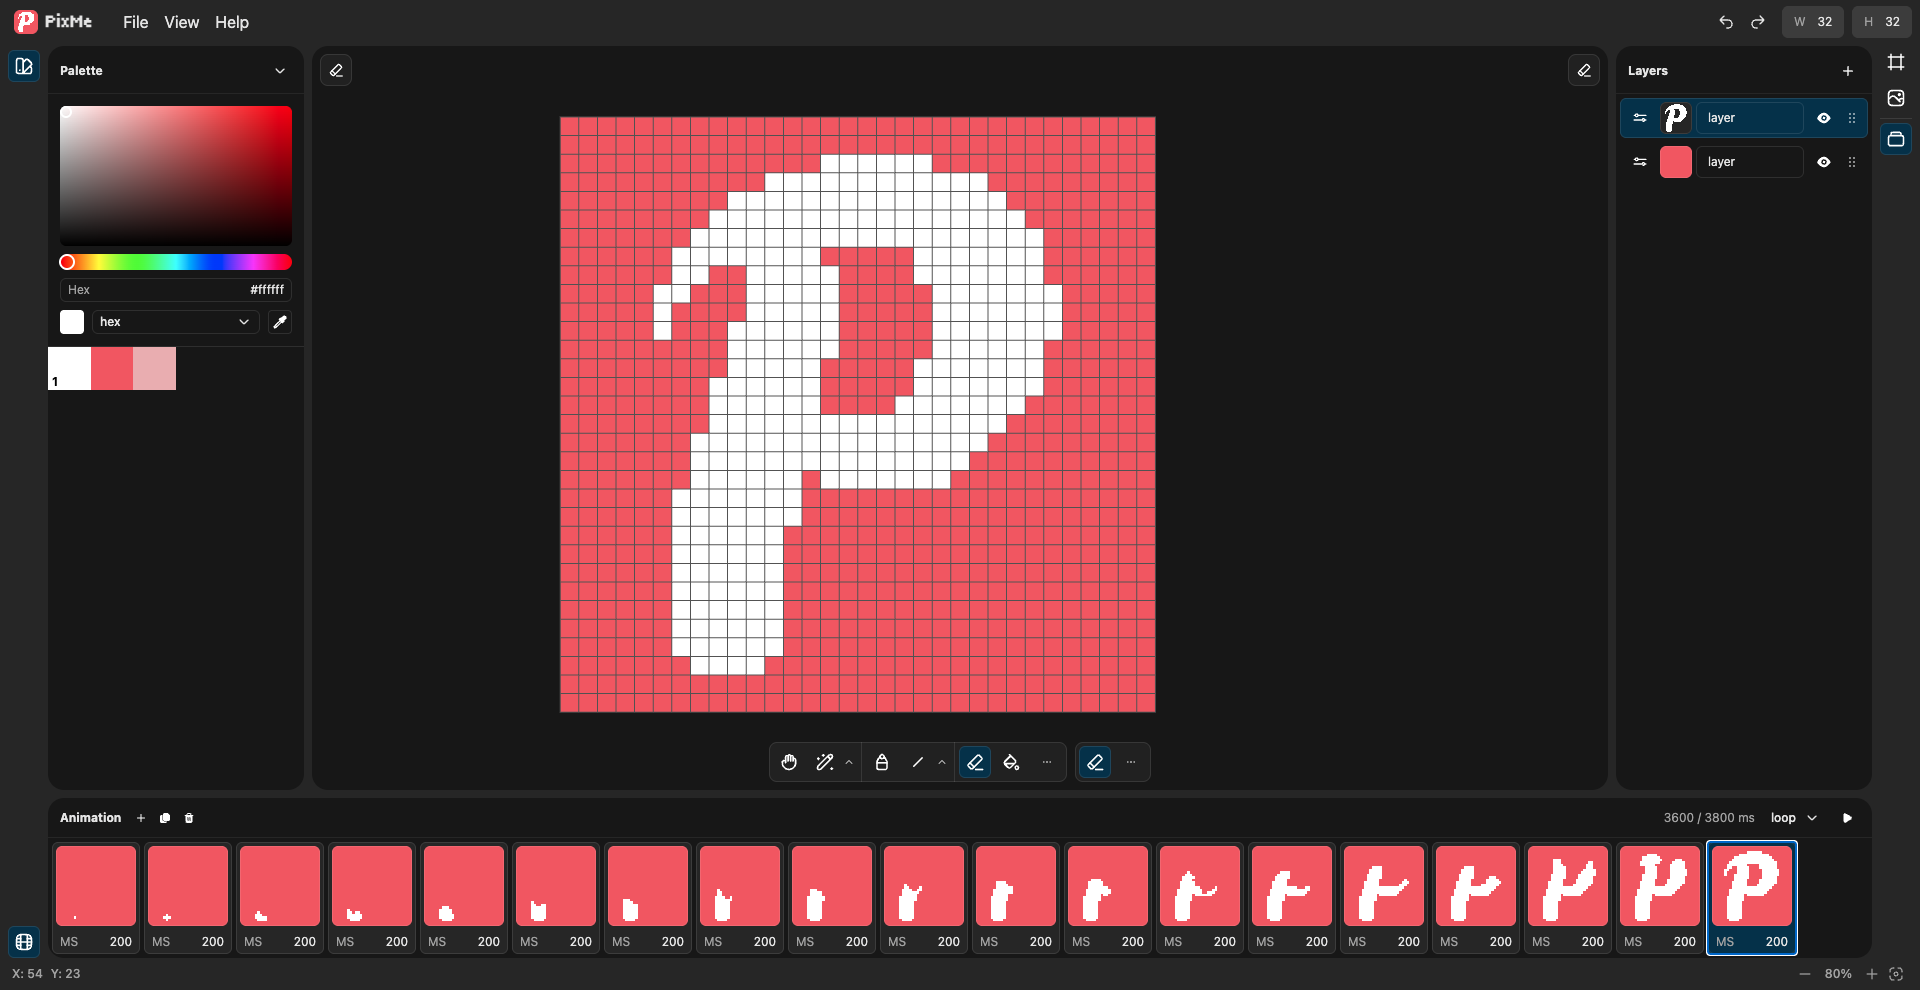Click the red layer name field
Image resolution: width=1920 pixels, height=990 pixels.
(x=1750, y=162)
